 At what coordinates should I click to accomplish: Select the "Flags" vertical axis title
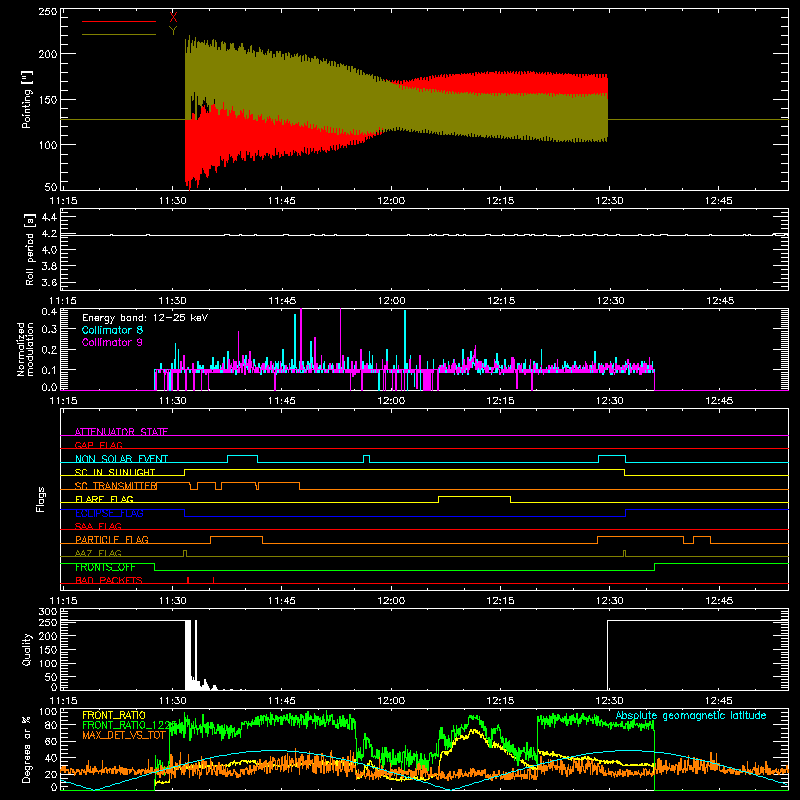40,499
